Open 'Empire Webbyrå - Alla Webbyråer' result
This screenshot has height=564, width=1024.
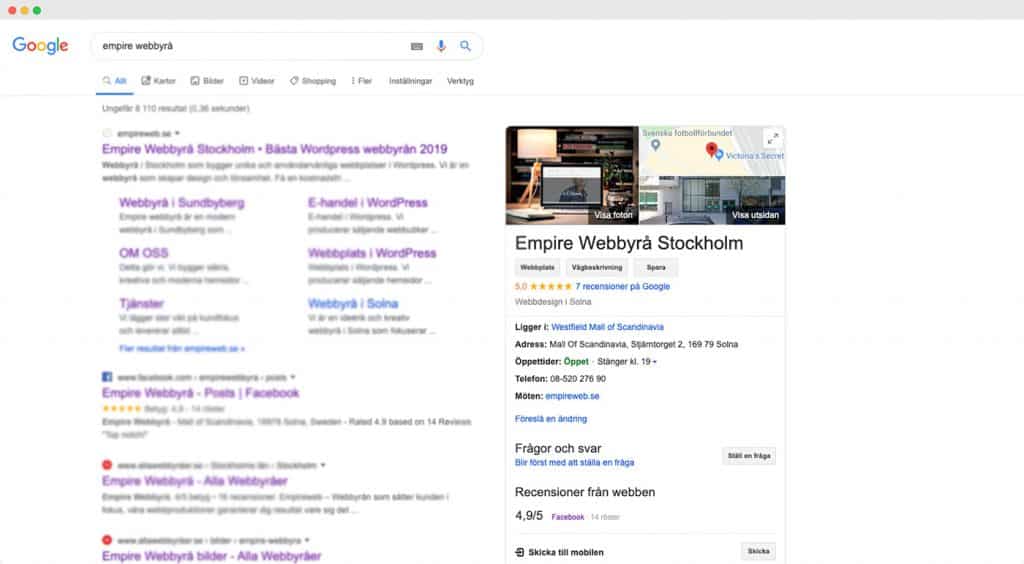[195, 481]
